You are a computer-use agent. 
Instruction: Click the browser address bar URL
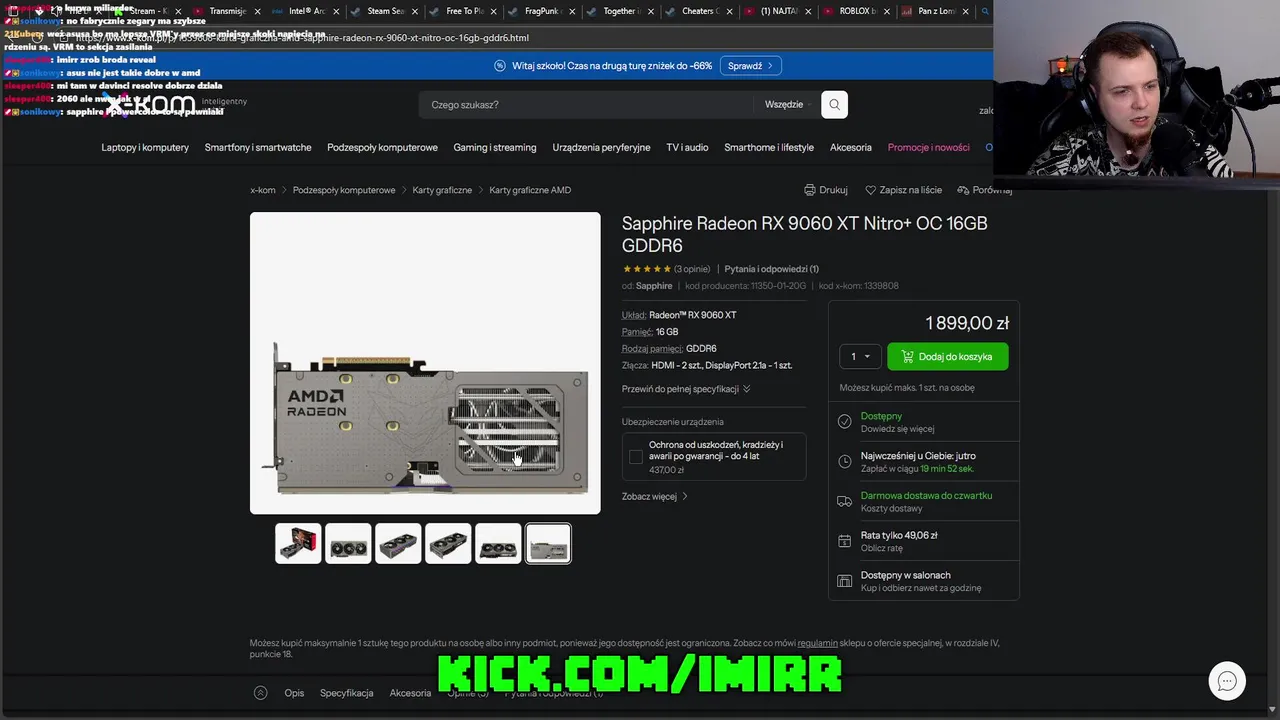302,38
